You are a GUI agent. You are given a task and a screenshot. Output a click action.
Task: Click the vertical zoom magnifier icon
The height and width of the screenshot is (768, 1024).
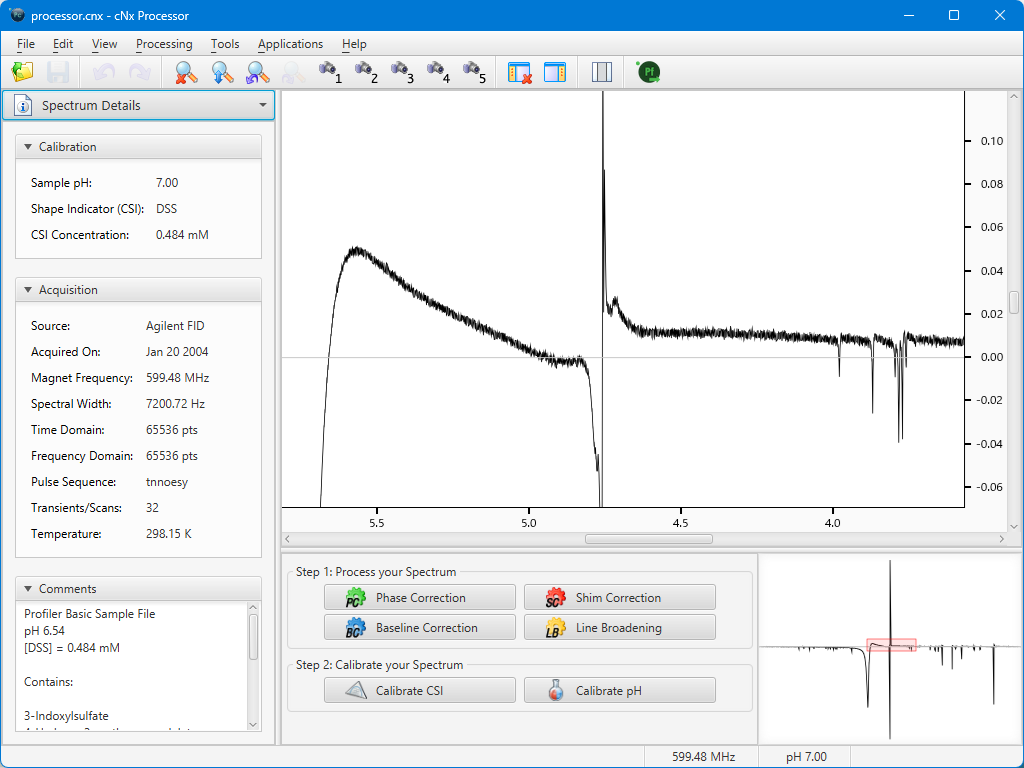pyautogui.click(x=222, y=72)
